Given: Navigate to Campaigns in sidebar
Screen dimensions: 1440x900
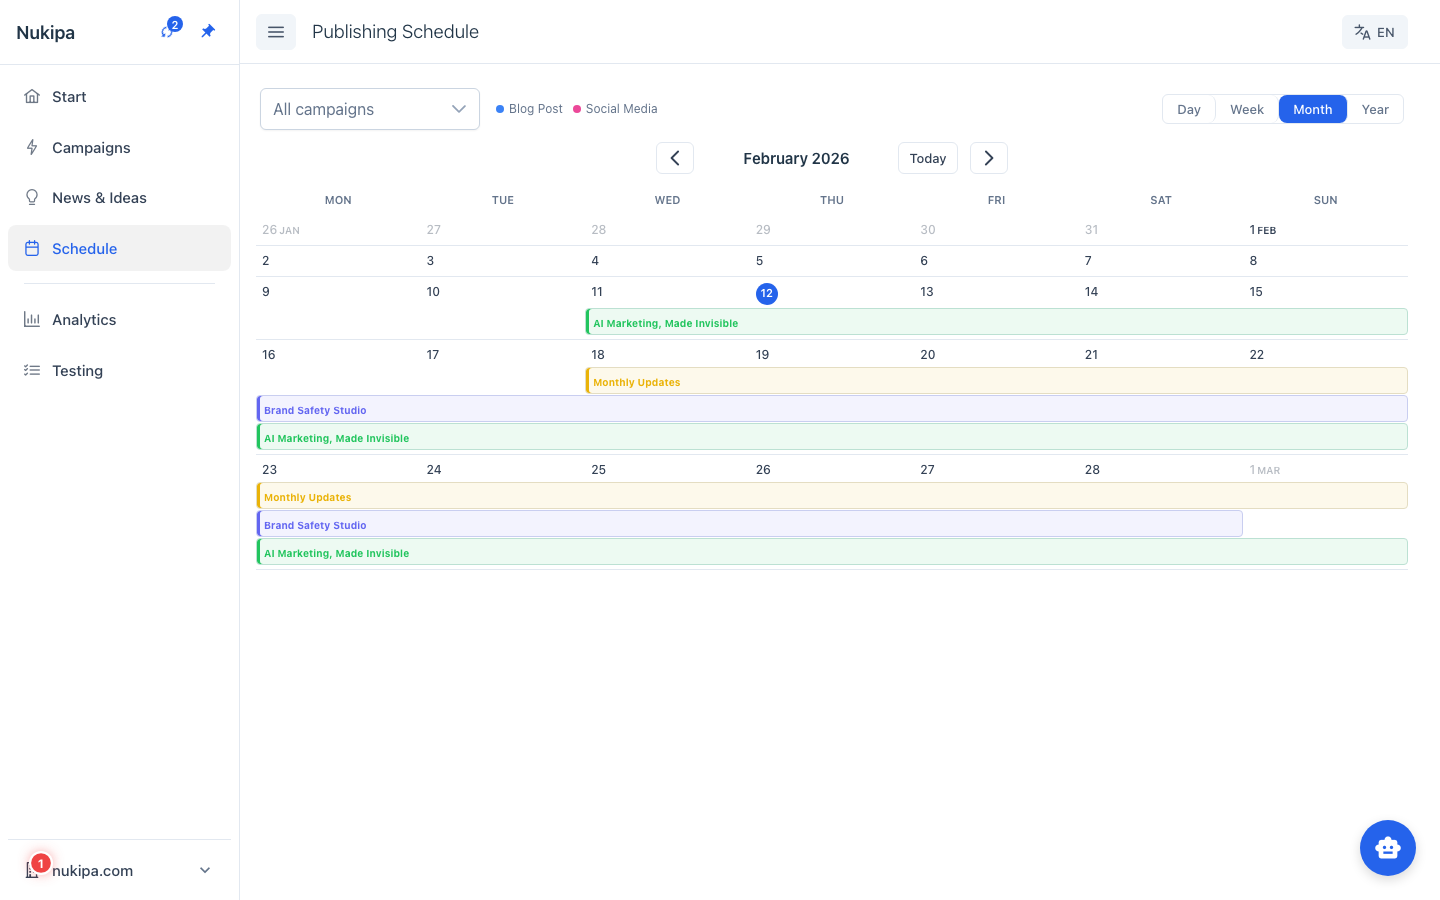Looking at the screenshot, I should click(91, 148).
